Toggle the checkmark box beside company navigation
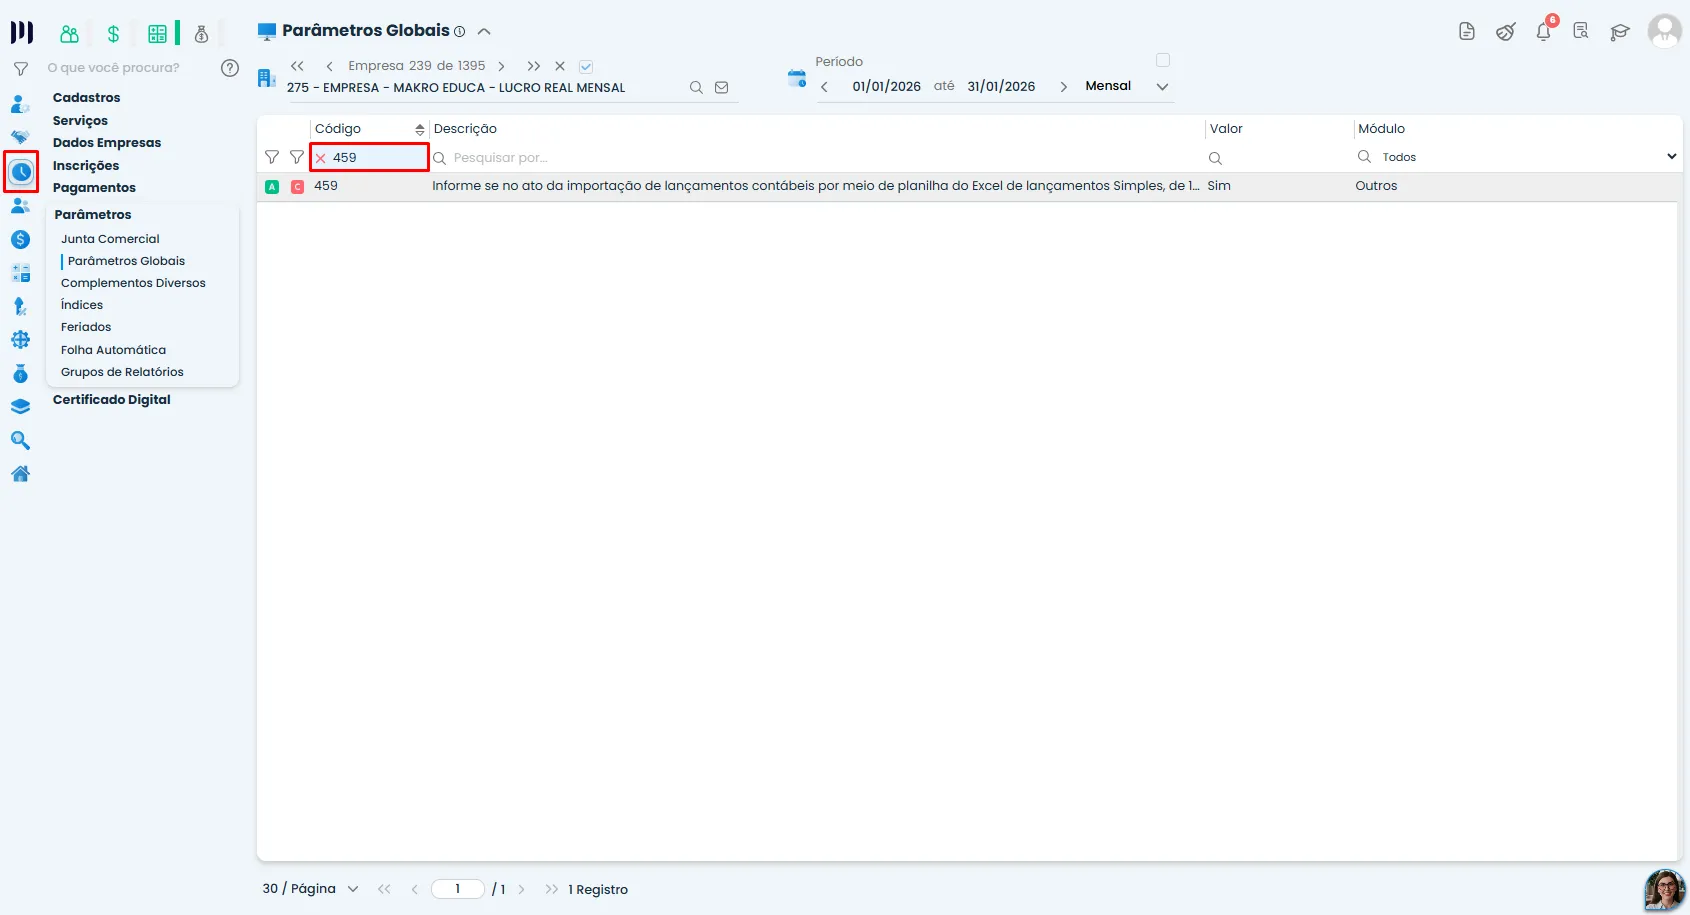1690x915 pixels. point(586,67)
